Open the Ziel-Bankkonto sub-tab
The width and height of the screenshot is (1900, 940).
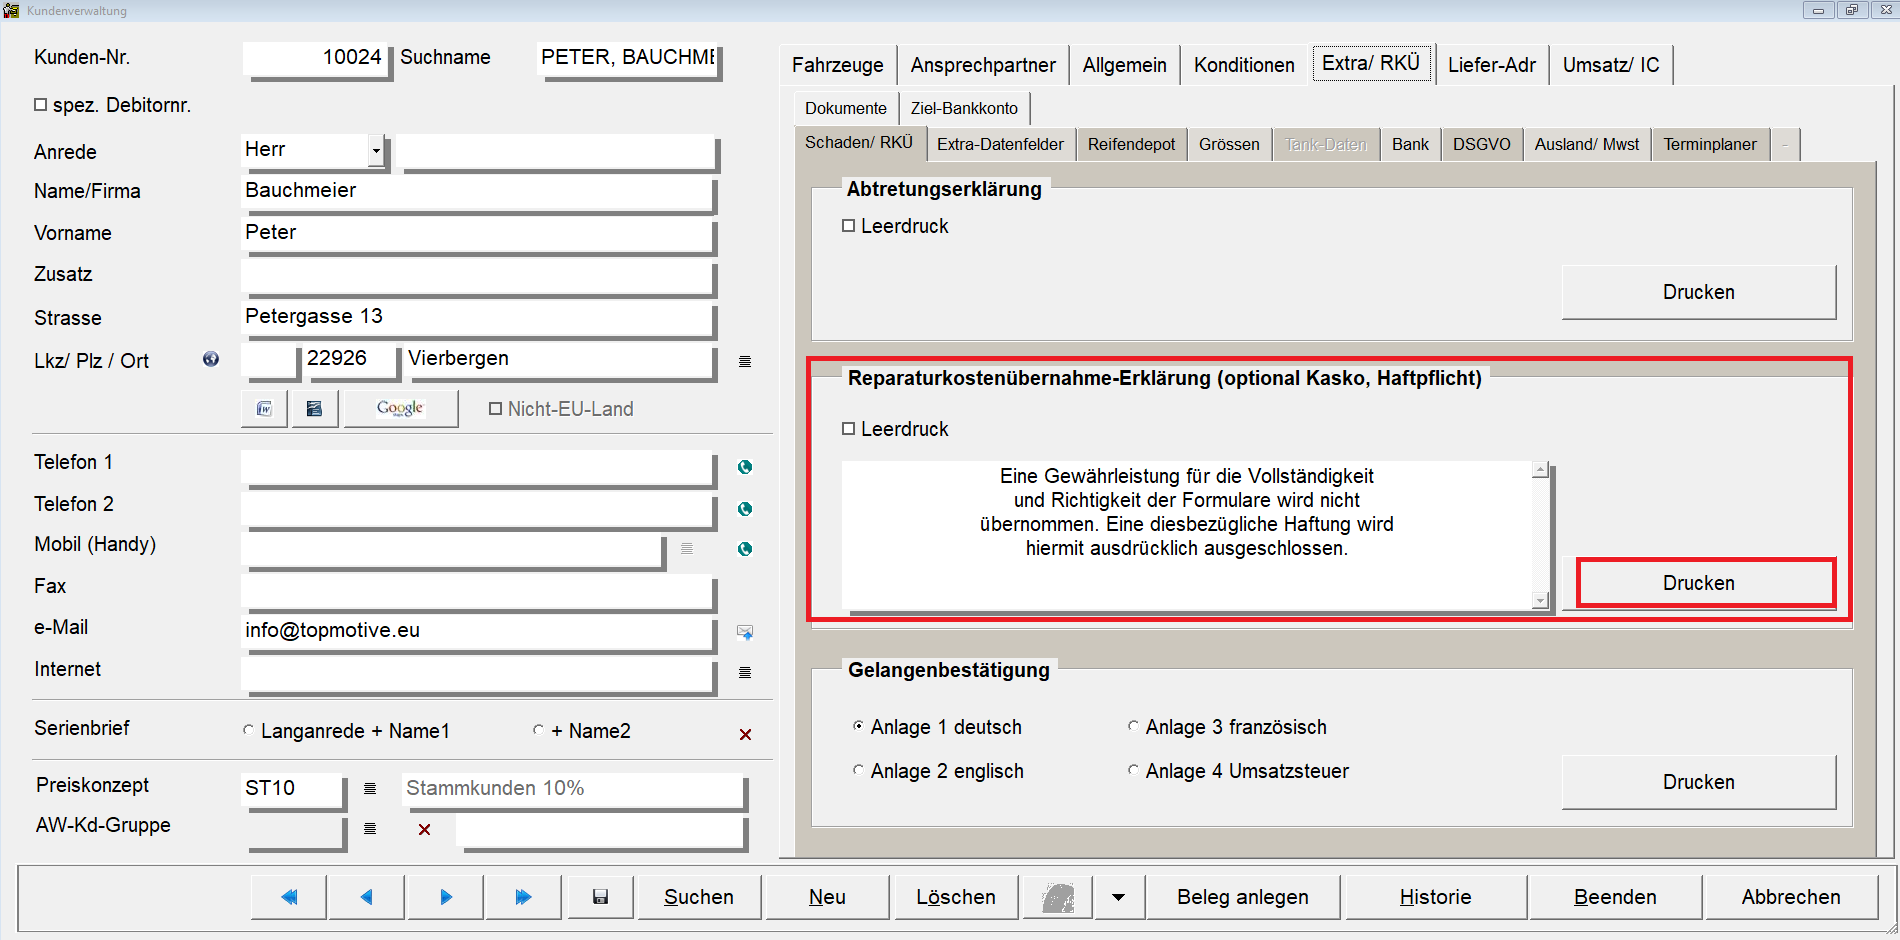pyautogui.click(x=964, y=108)
